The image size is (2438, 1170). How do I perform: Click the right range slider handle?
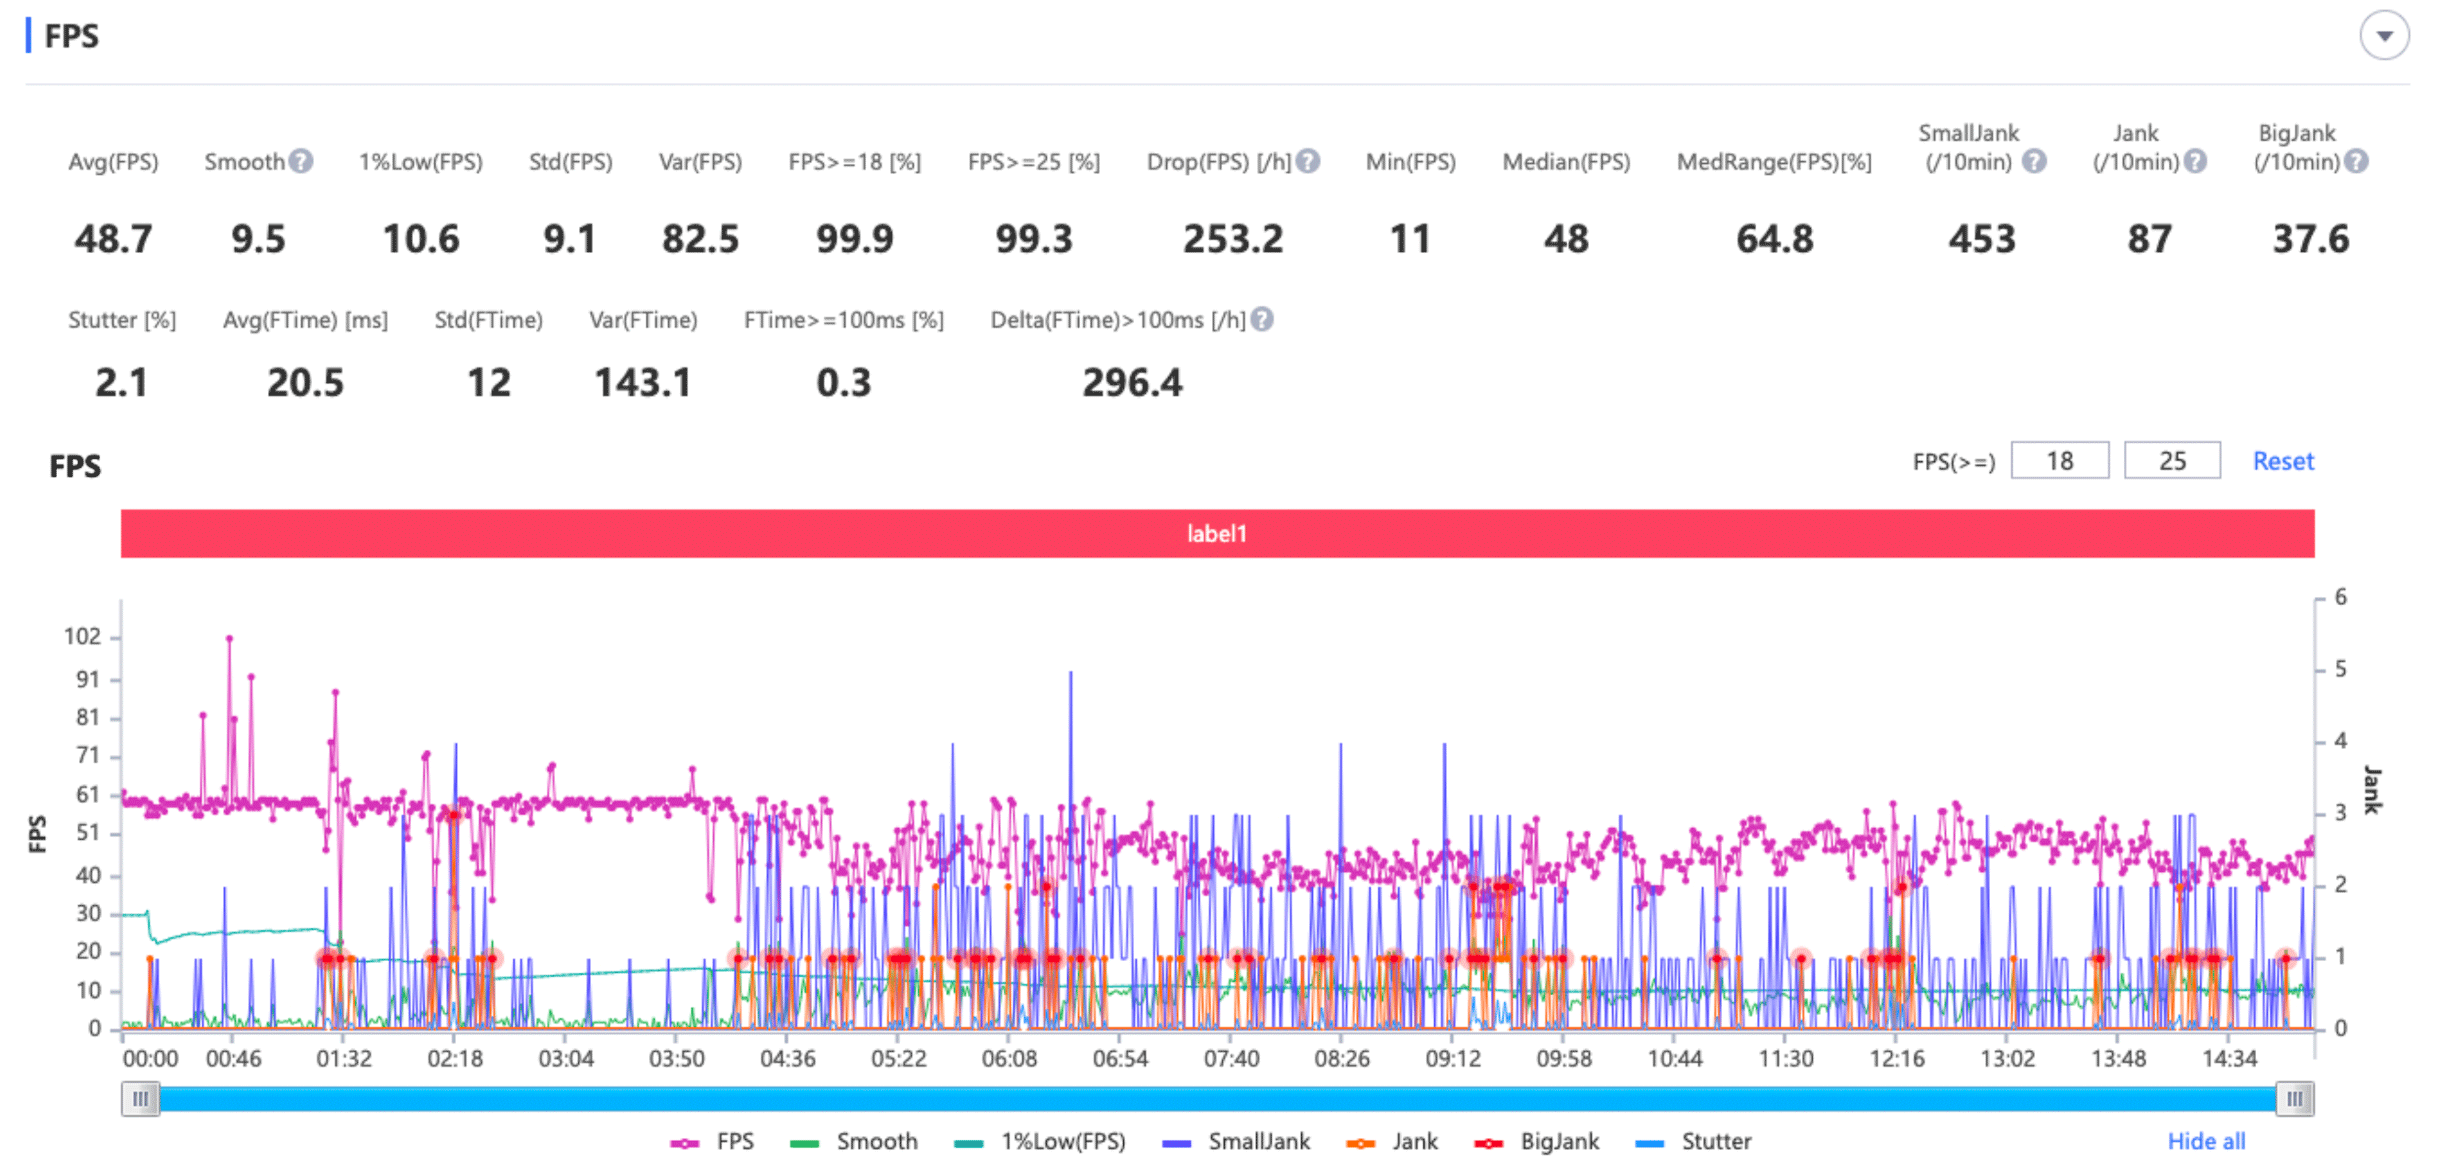click(x=2294, y=1099)
